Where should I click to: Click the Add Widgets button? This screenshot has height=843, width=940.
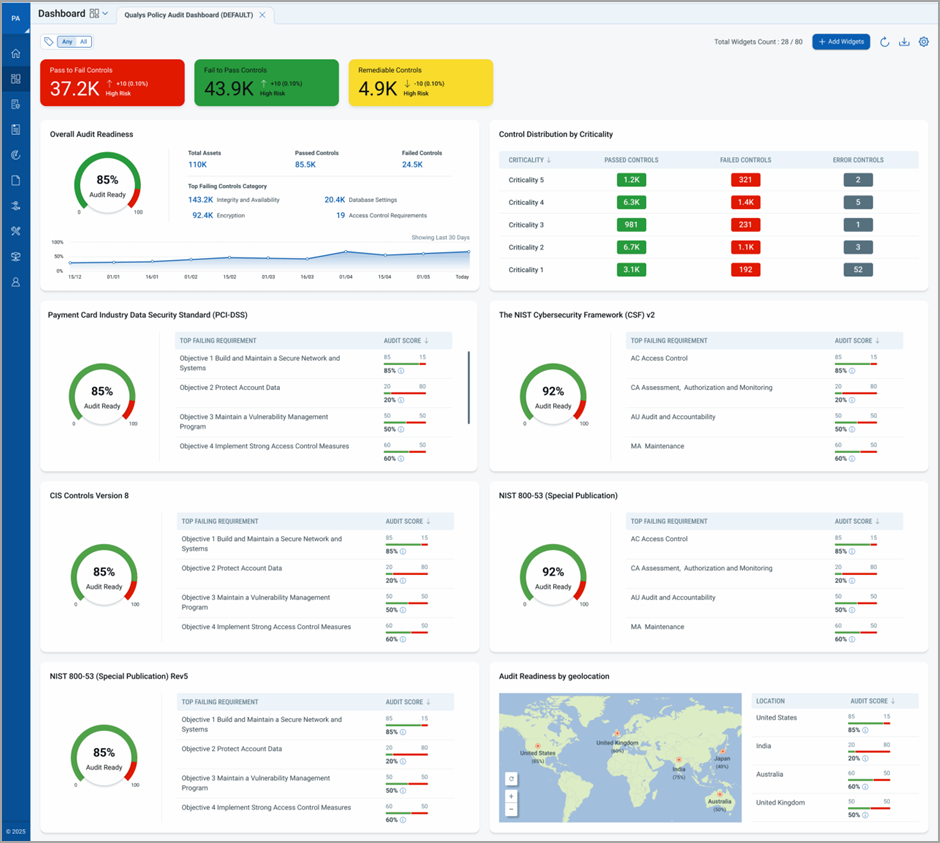[x=840, y=42]
